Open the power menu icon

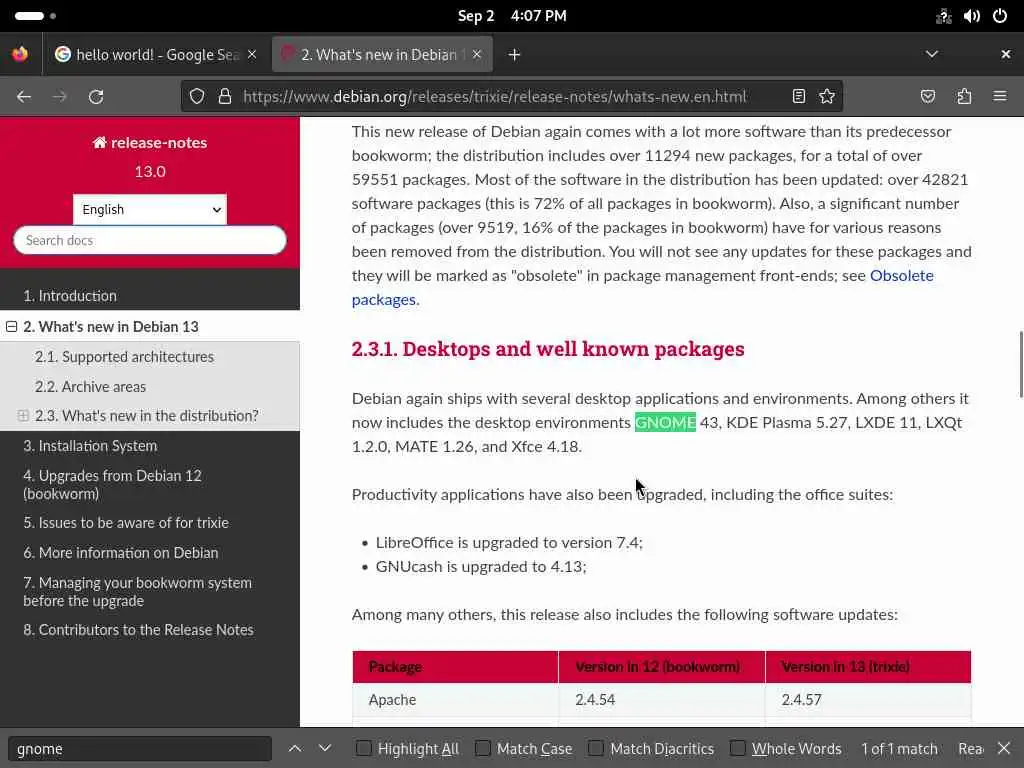tap(1000, 16)
